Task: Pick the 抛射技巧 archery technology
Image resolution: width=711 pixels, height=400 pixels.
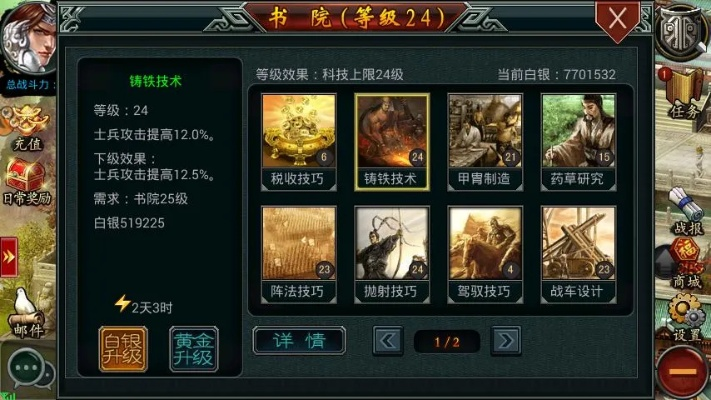Action: (x=392, y=254)
